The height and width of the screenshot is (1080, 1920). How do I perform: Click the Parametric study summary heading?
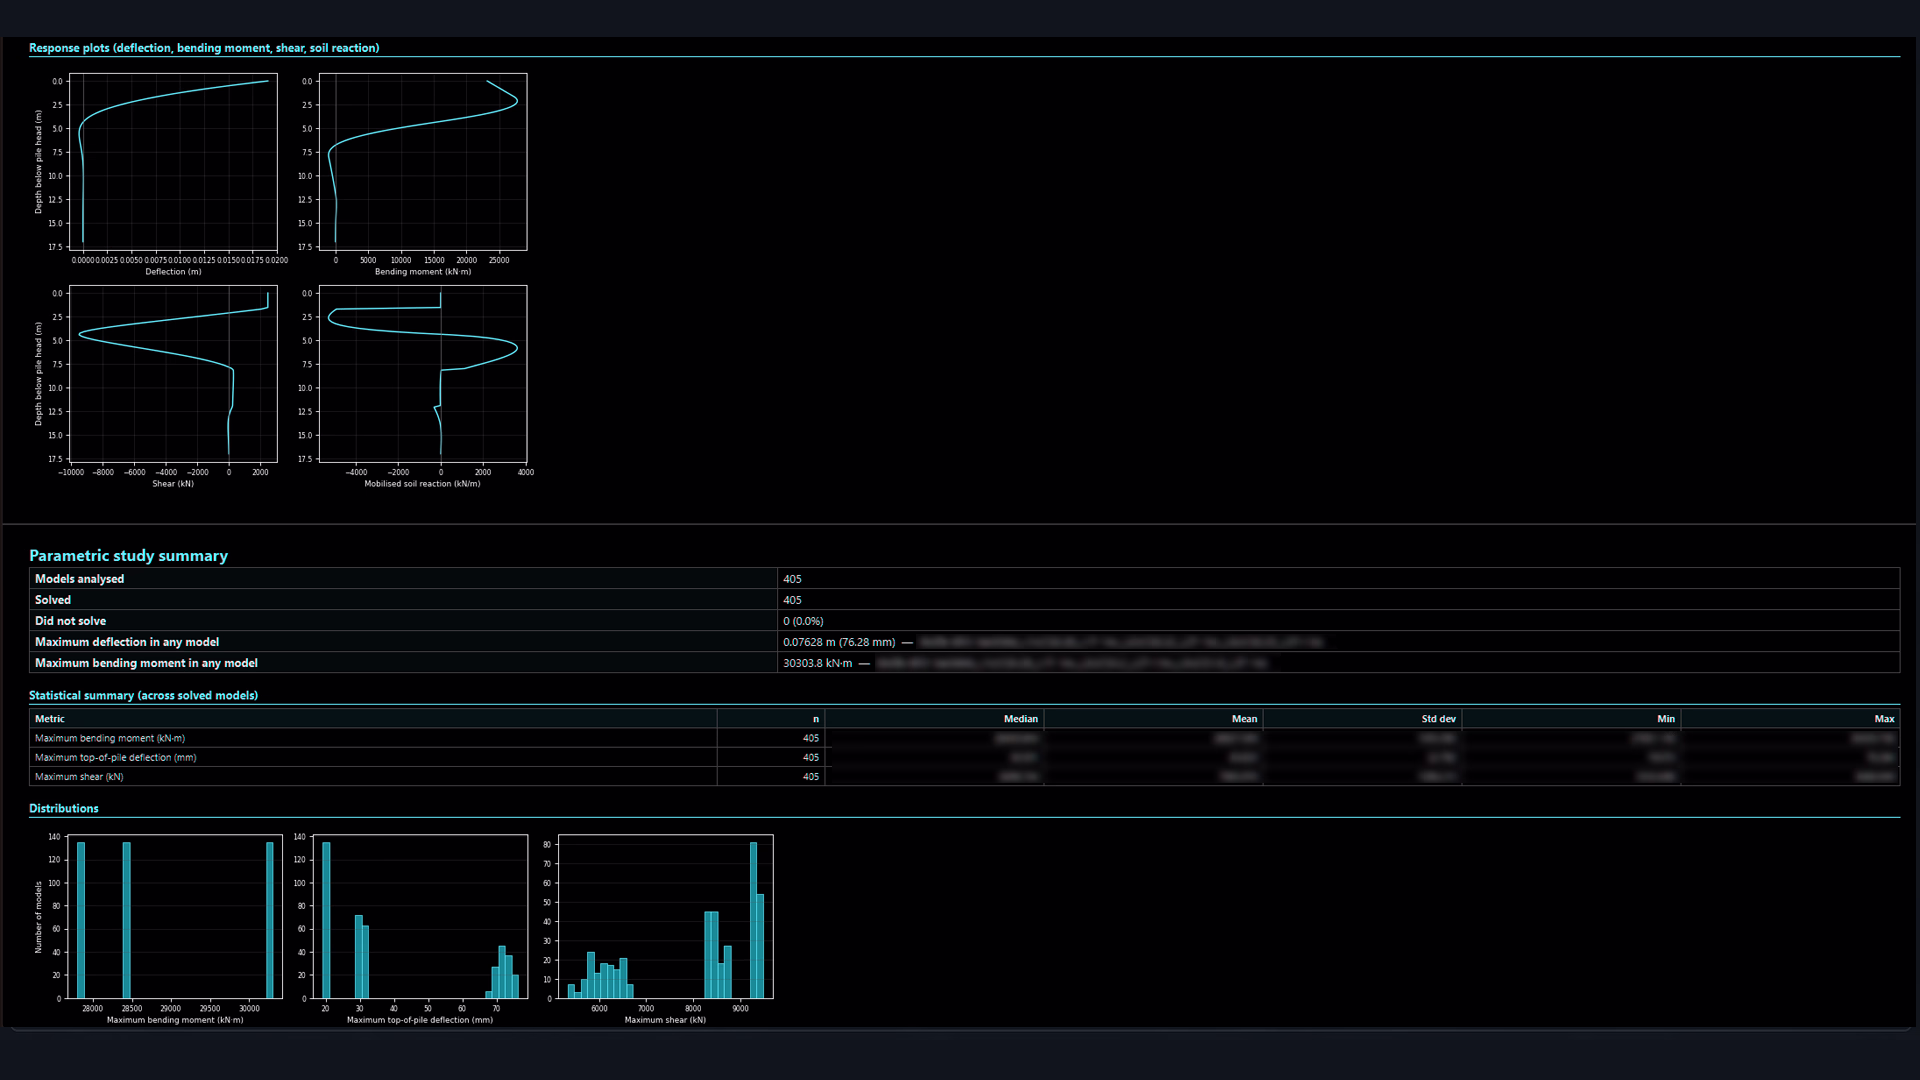[x=128, y=556]
